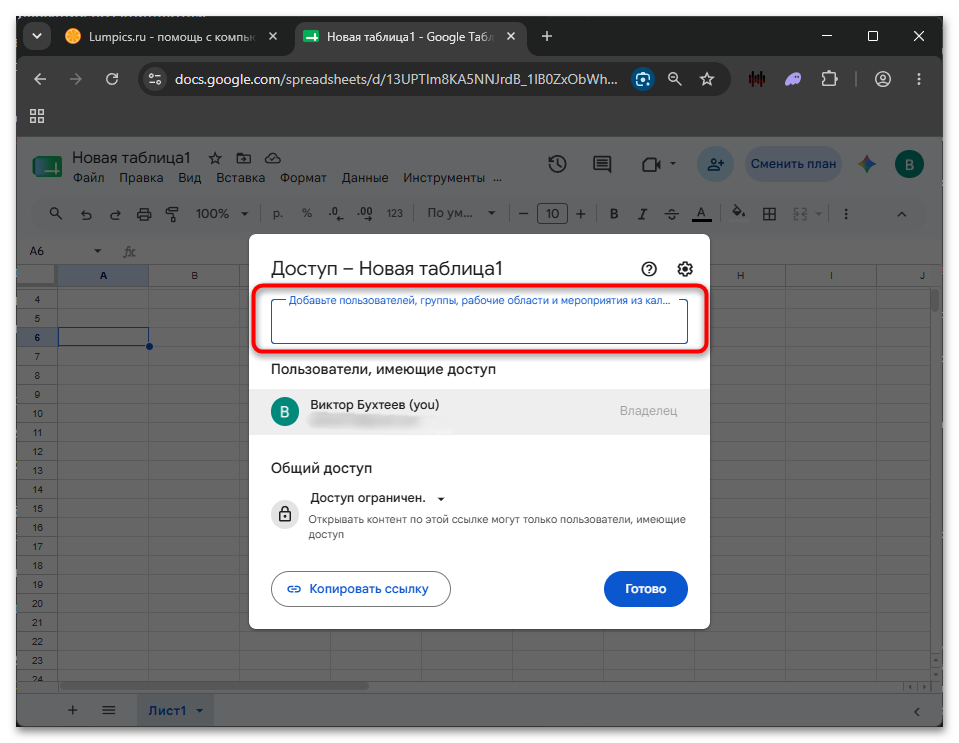Reload the page in Chrome

112,79
